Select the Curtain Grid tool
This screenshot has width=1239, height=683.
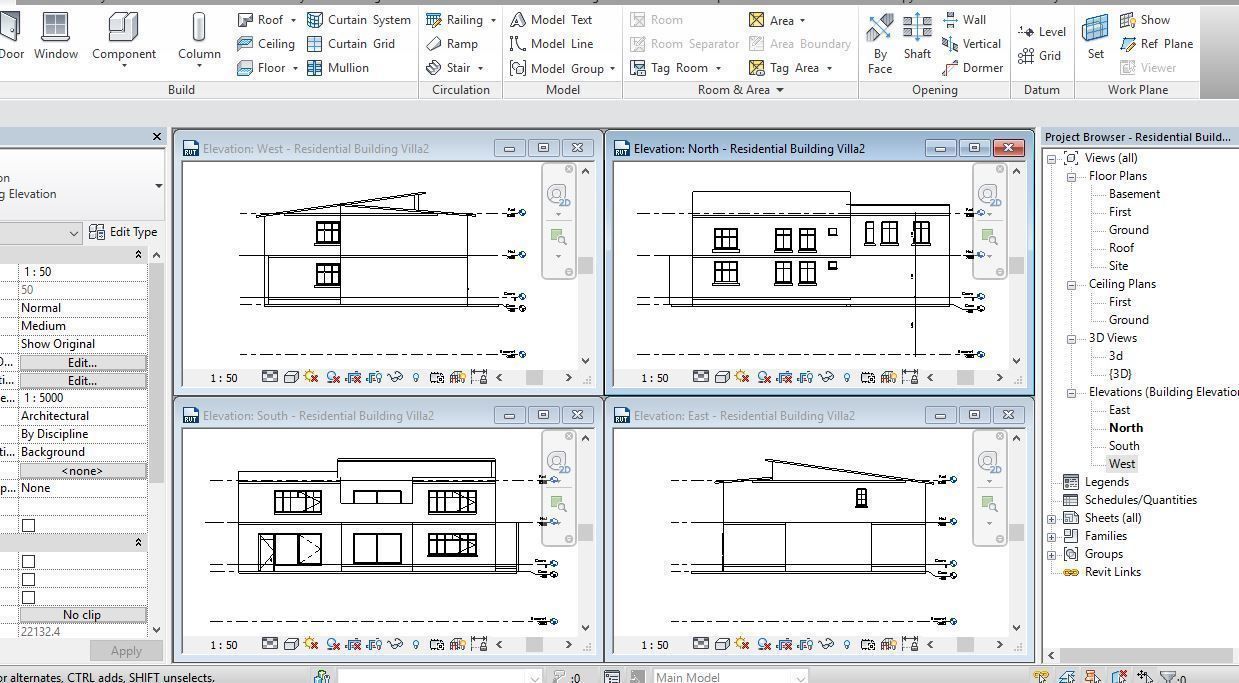pyautogui.click(x=350, y=44)
